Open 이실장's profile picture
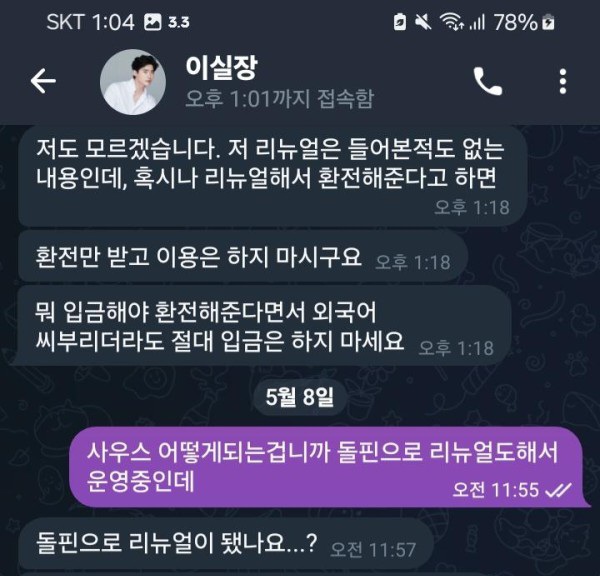Screen dimensions: 600x576 pyautogui.click(x=133, y=82)
